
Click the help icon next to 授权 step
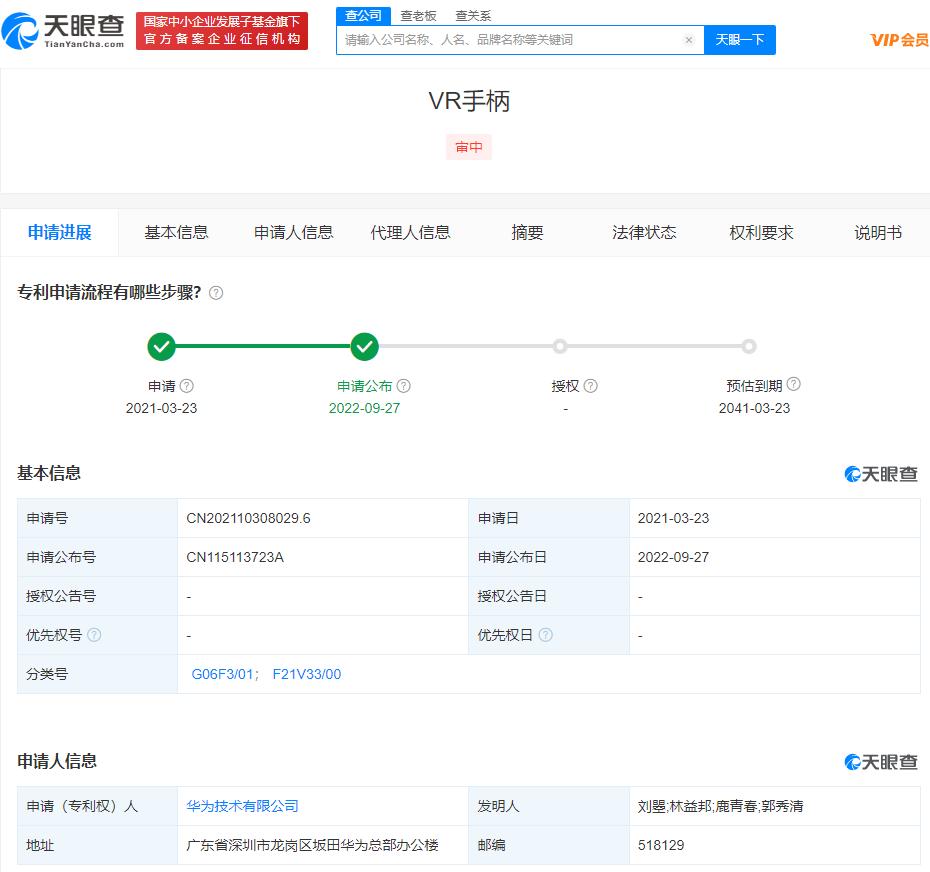click(x=590, y=386)
